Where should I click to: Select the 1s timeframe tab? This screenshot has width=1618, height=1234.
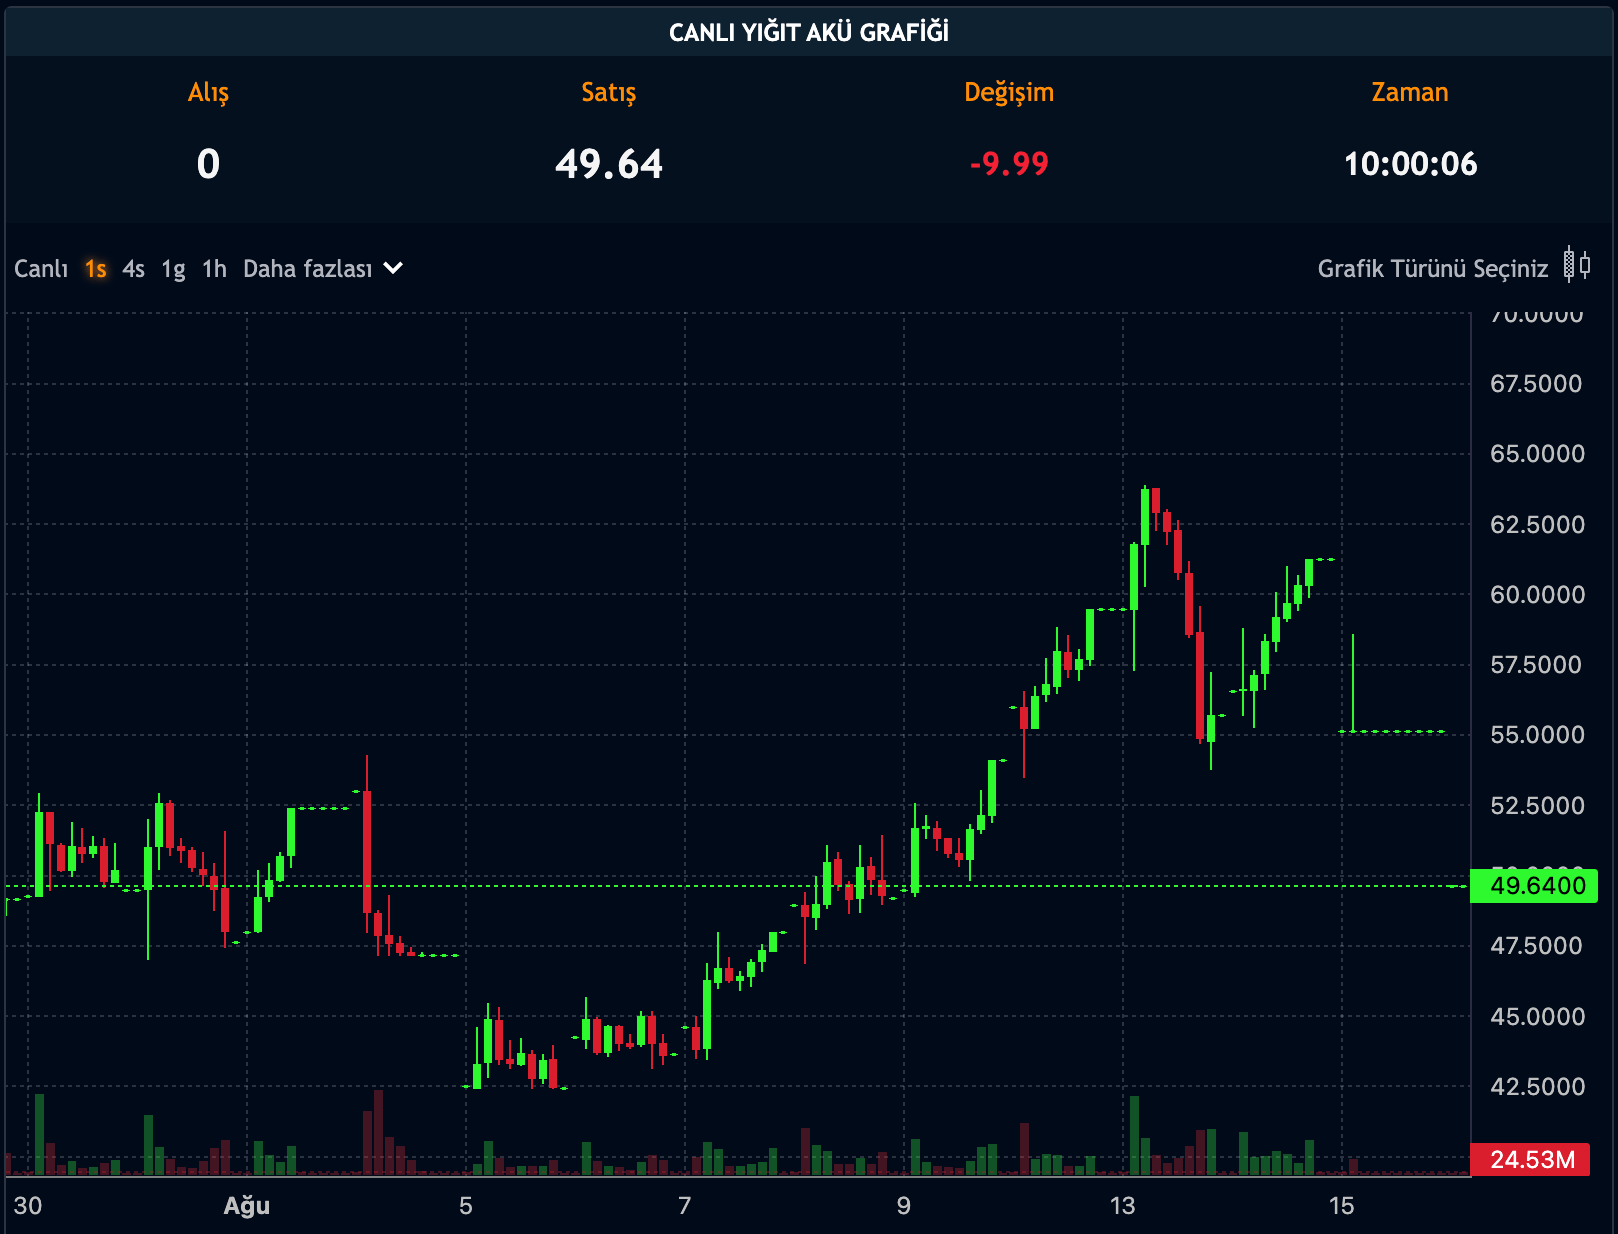pyautogui.click(x=96, y=269)
